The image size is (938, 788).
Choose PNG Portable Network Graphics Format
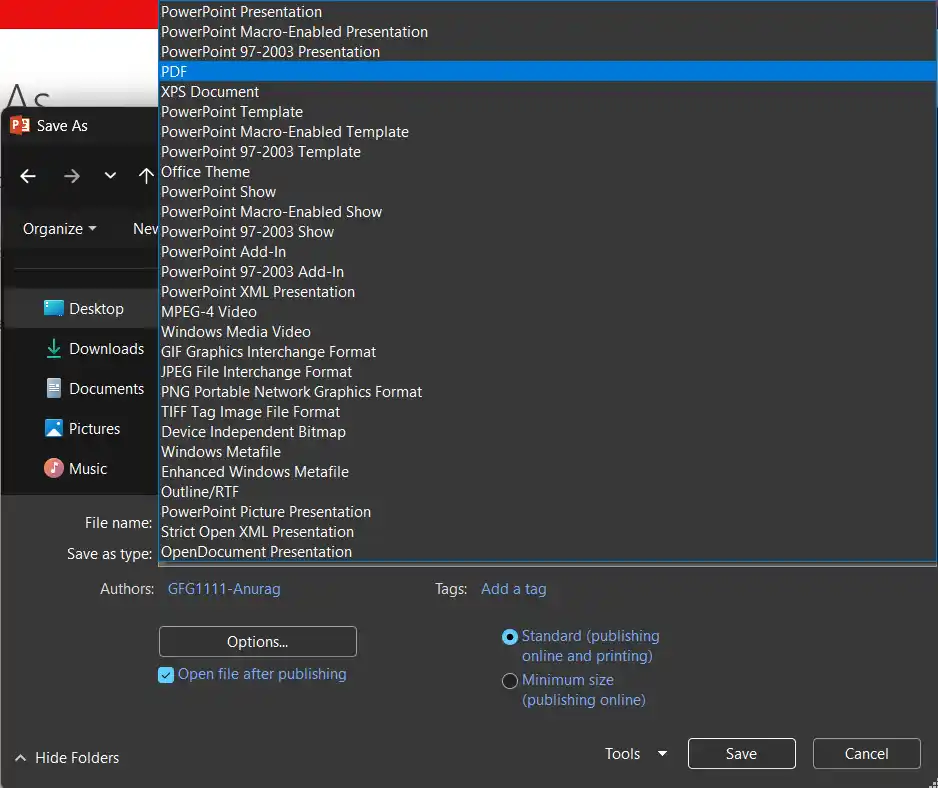click(x=547, y=392)
